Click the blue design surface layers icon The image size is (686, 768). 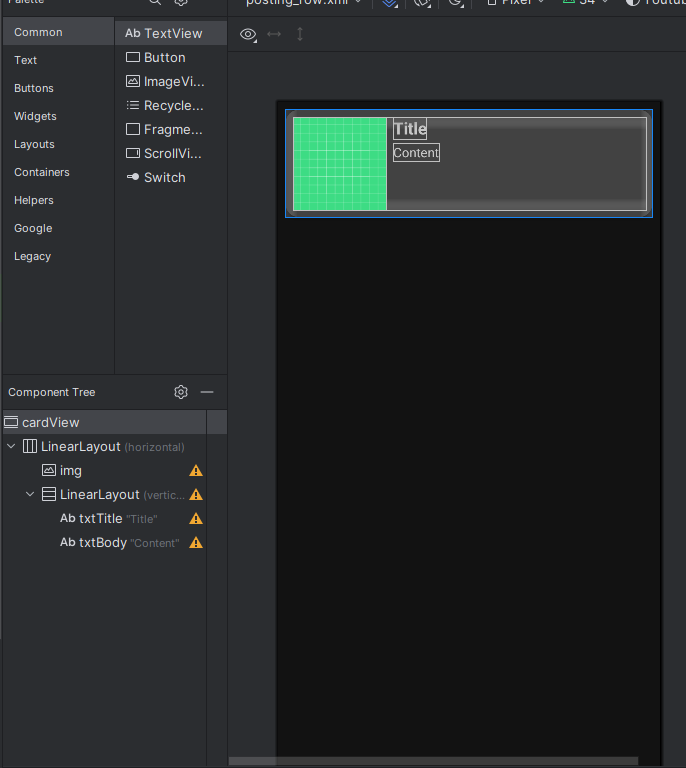390,3
